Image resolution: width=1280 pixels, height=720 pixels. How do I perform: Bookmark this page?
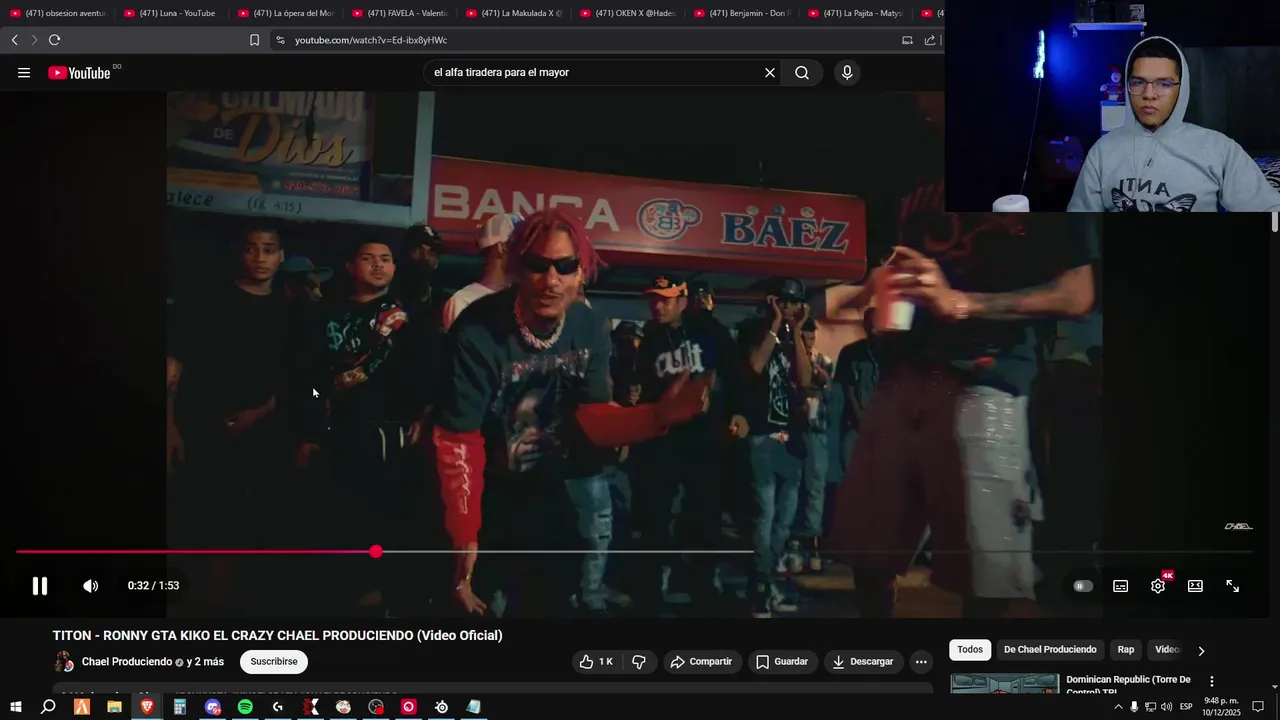pyautogui.click(x=254, y=40)
